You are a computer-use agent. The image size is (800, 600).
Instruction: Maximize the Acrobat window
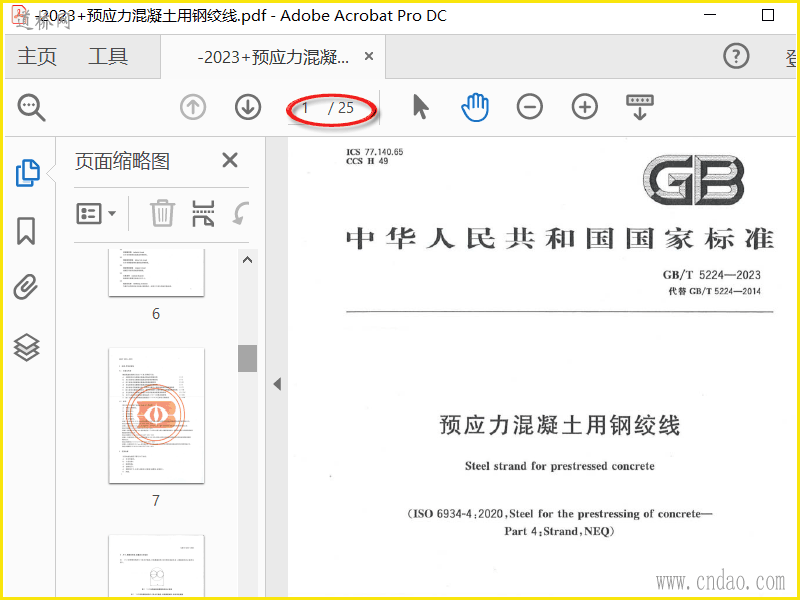pyautogui.click(x=768, y=15)
